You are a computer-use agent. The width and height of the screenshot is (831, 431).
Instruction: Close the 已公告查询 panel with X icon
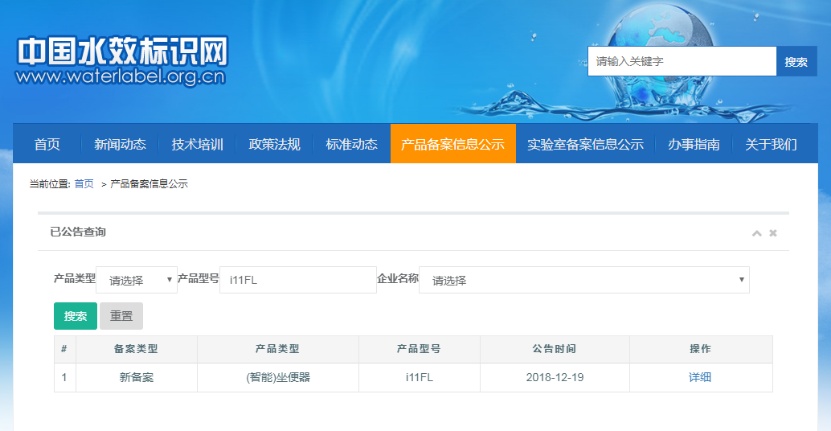[x=773, y=233]
